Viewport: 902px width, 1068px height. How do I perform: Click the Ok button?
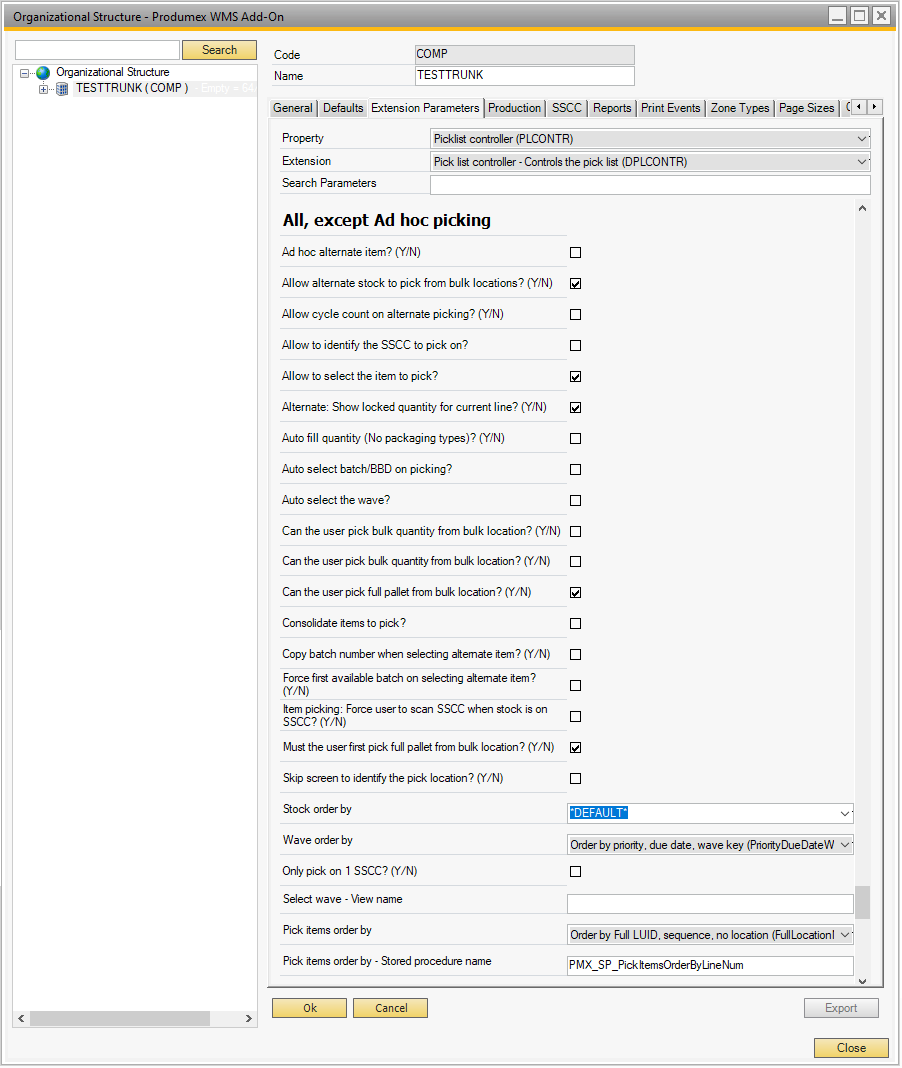point(309,1008)
